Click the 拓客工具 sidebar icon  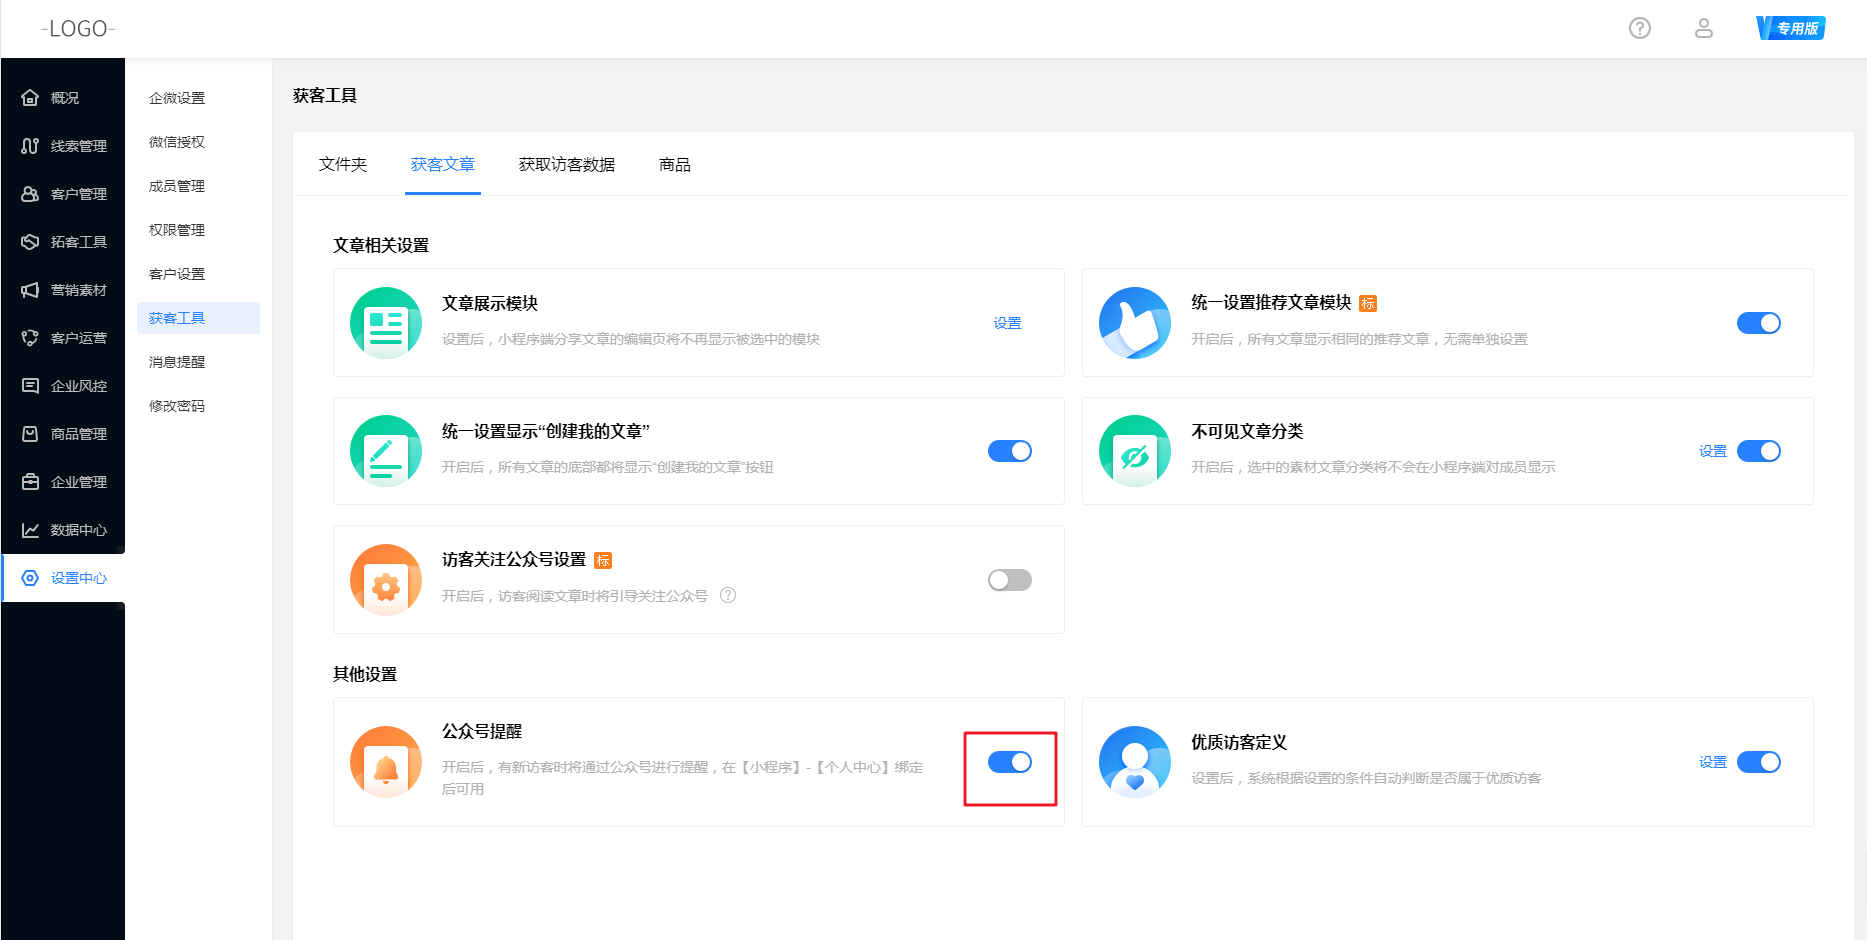(30, 242)
